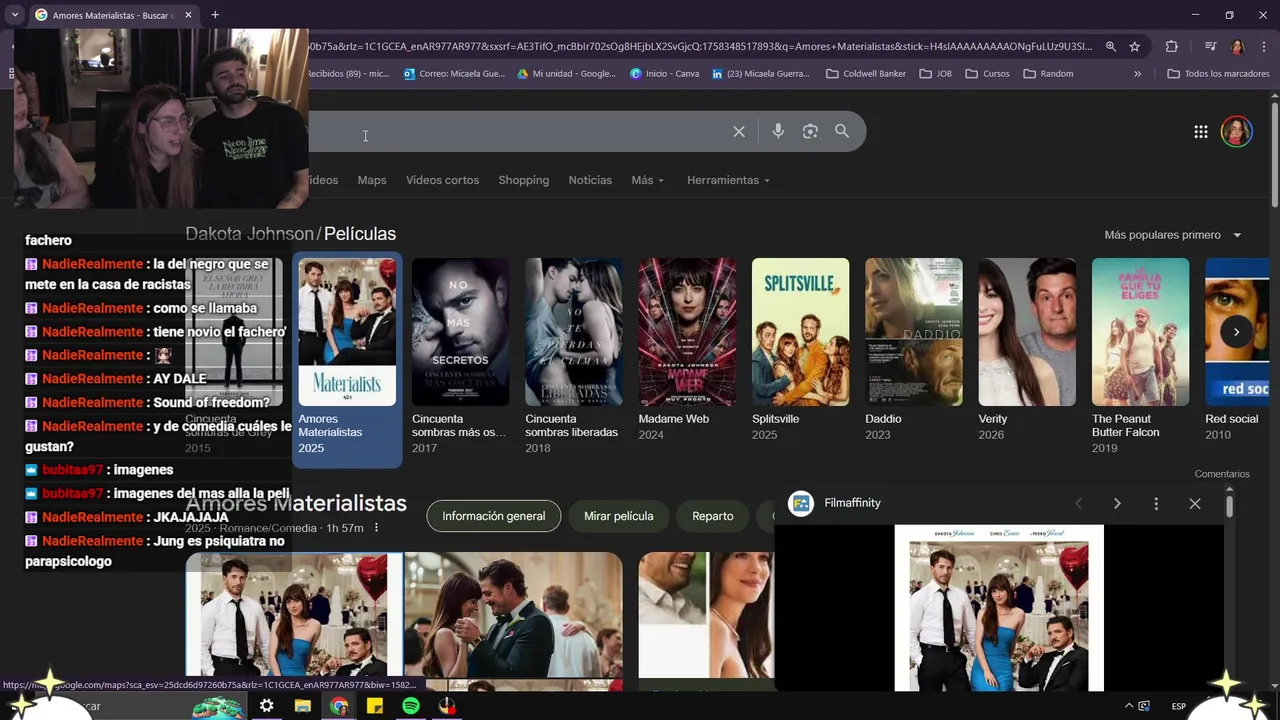
Task: Close the Amores Materialistas tab
Action: (188, 15)
